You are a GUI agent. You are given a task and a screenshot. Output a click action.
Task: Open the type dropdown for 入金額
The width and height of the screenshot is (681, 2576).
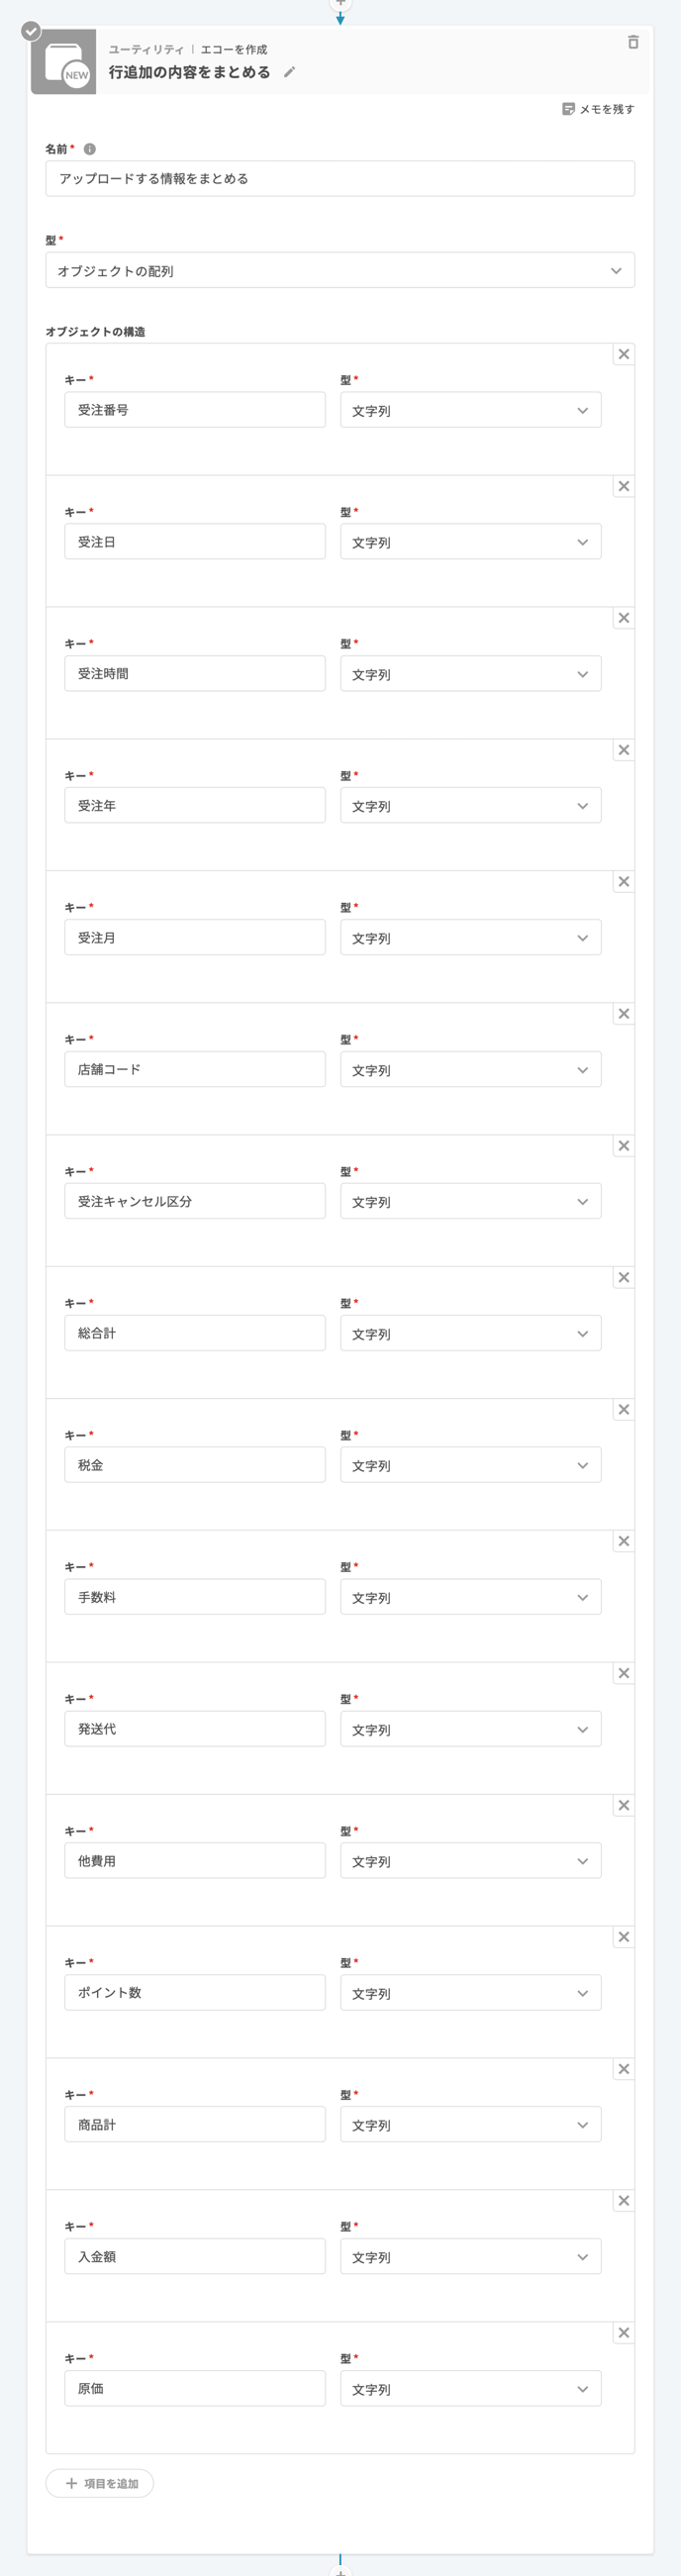(x=471, y=2257)
